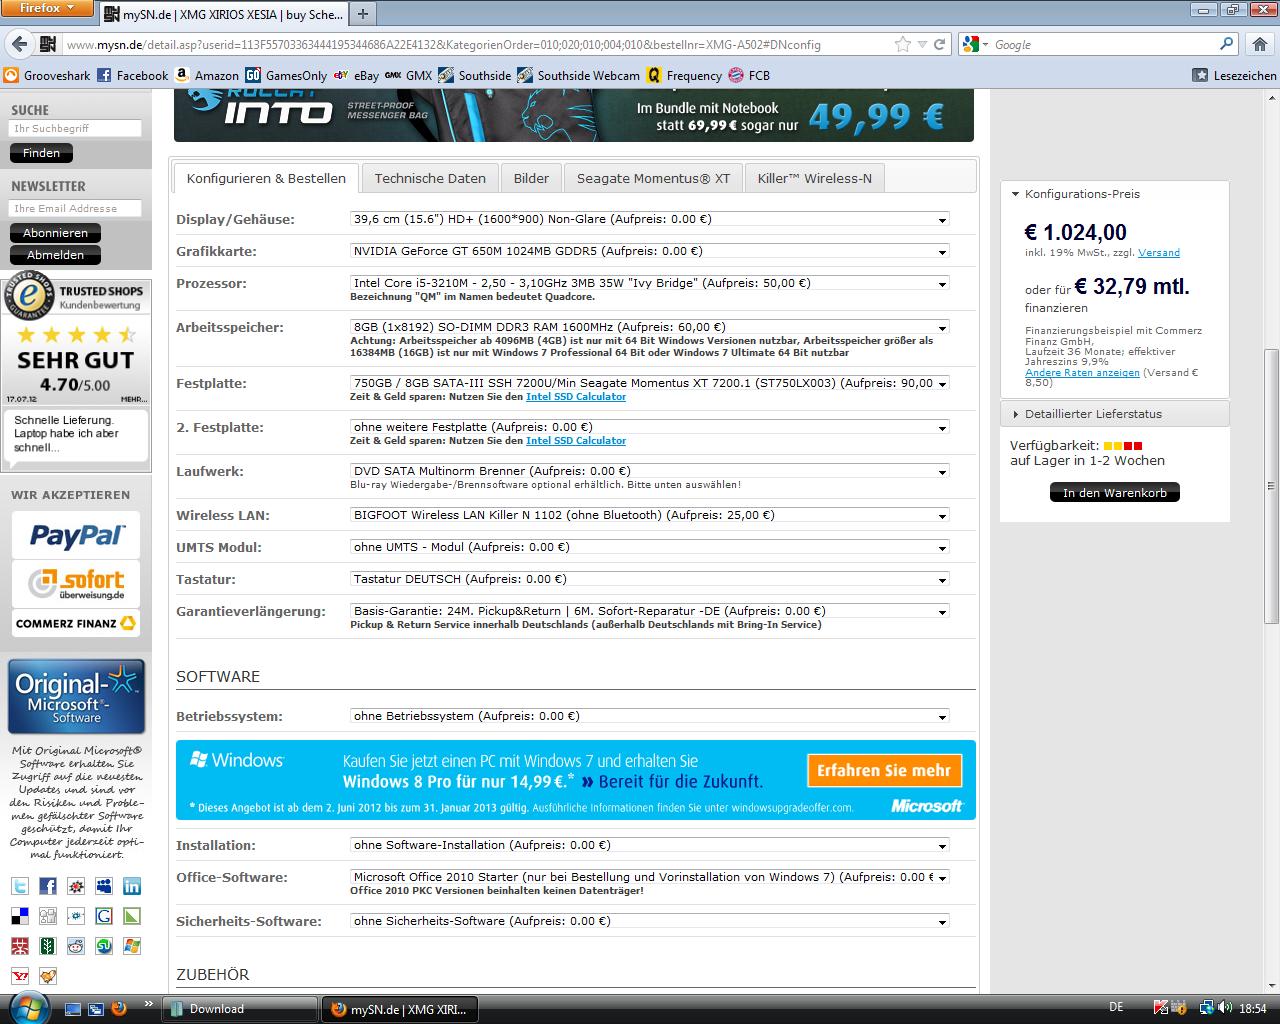This screenshot has width=1280, height=1024.
Task: Switch to Seagate Momentus XT tab
Action: coord(654,178)
